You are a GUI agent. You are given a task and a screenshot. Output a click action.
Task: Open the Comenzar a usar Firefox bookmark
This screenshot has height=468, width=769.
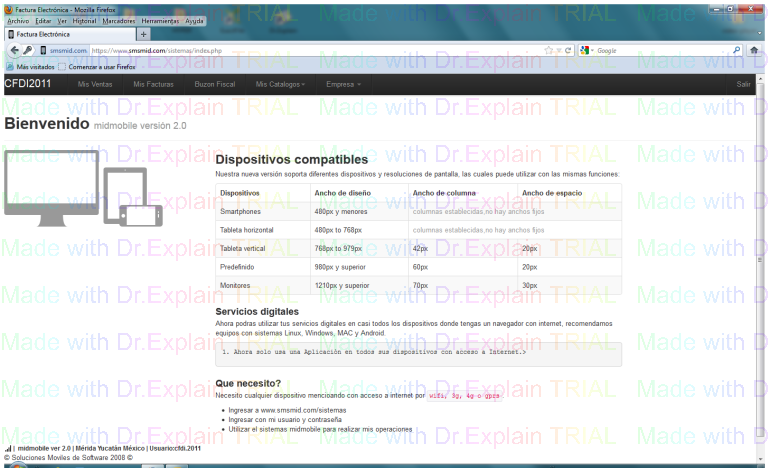(97, 67)
